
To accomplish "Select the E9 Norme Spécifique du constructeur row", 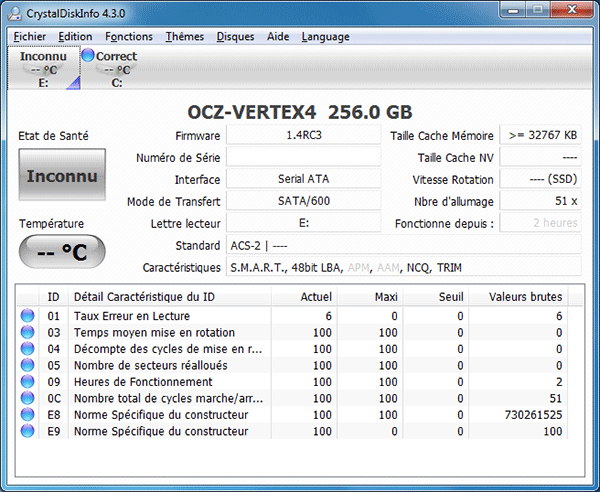I will 293,431.
